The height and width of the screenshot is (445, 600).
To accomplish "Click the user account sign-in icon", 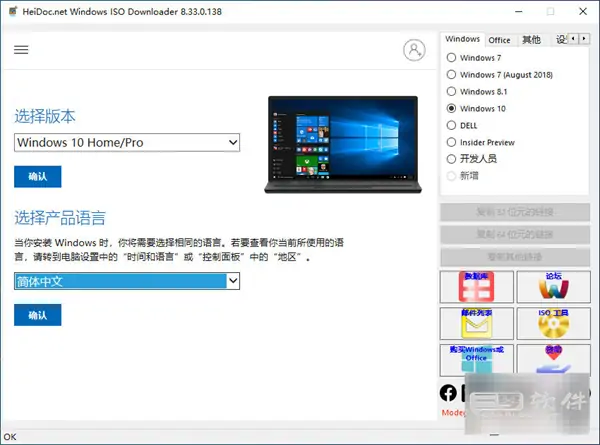I will click(414, 50).
